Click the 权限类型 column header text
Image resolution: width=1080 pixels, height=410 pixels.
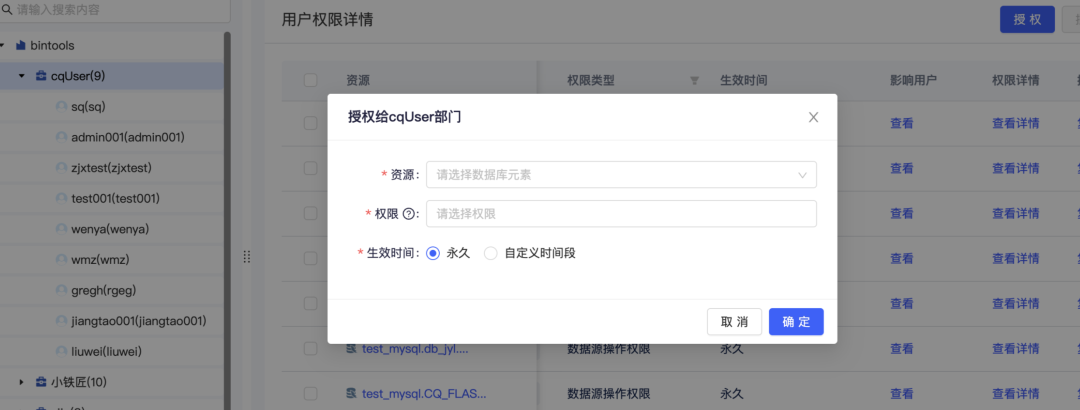[x=591, y=81]
